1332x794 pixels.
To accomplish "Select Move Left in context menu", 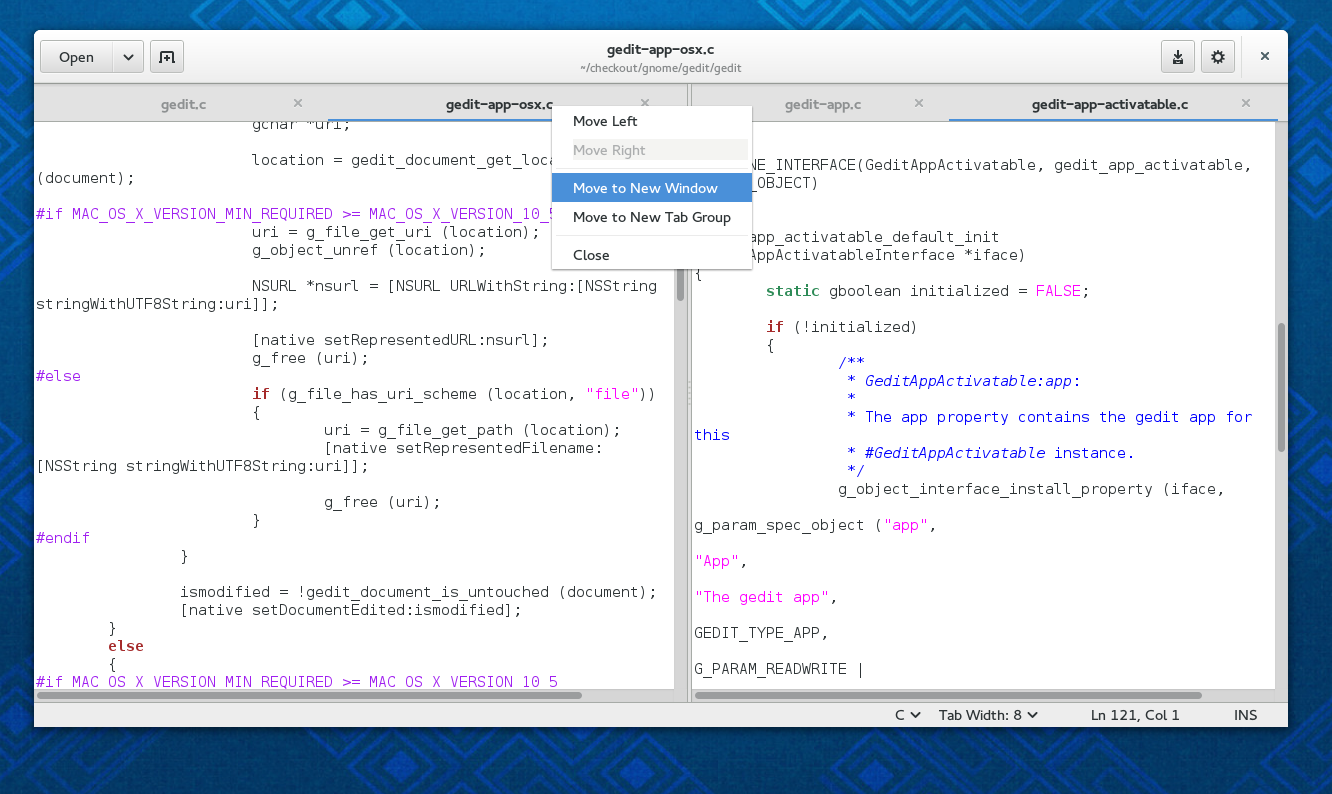I will click(x=651, y=121).
